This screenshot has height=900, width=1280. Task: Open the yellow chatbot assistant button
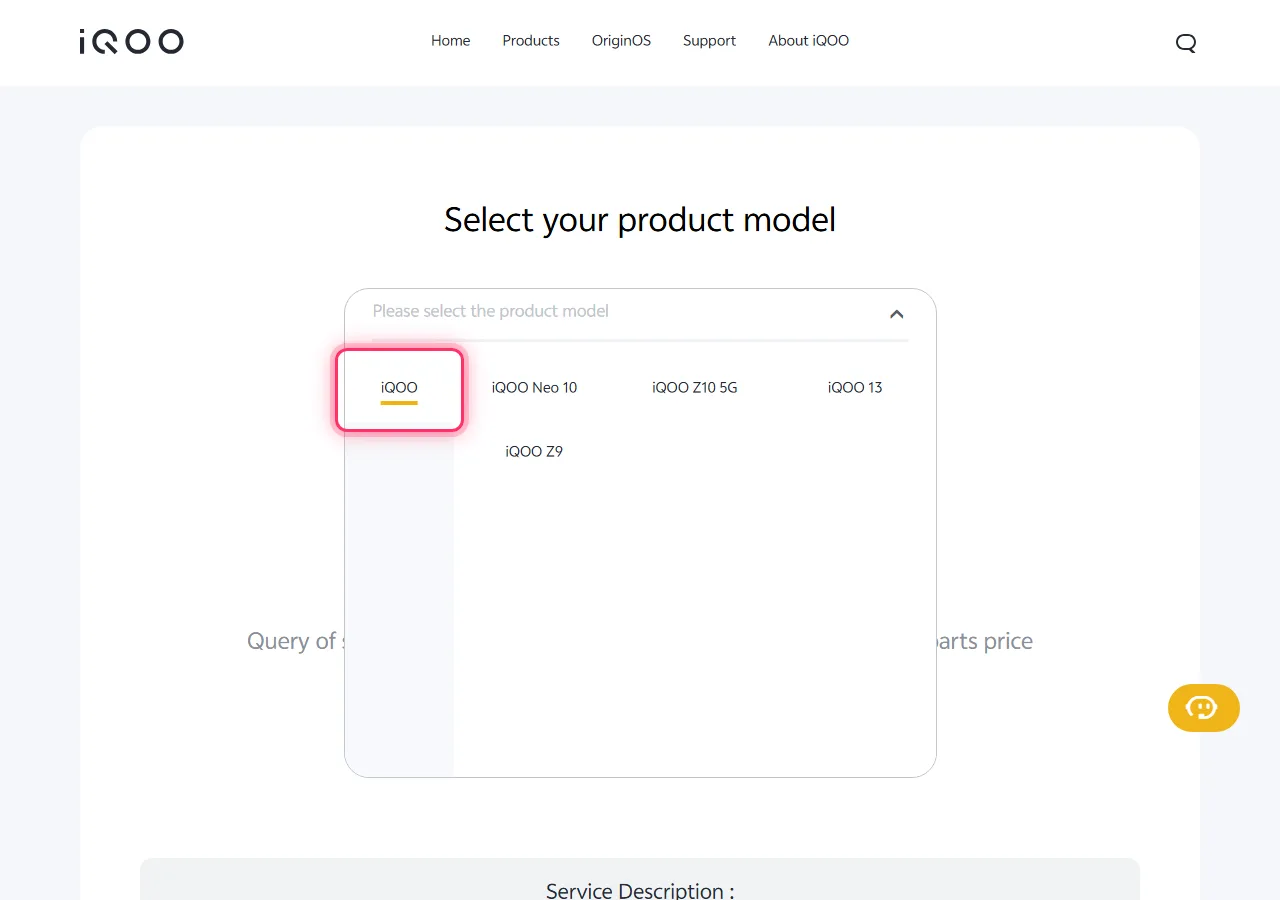pos(1203,708)
